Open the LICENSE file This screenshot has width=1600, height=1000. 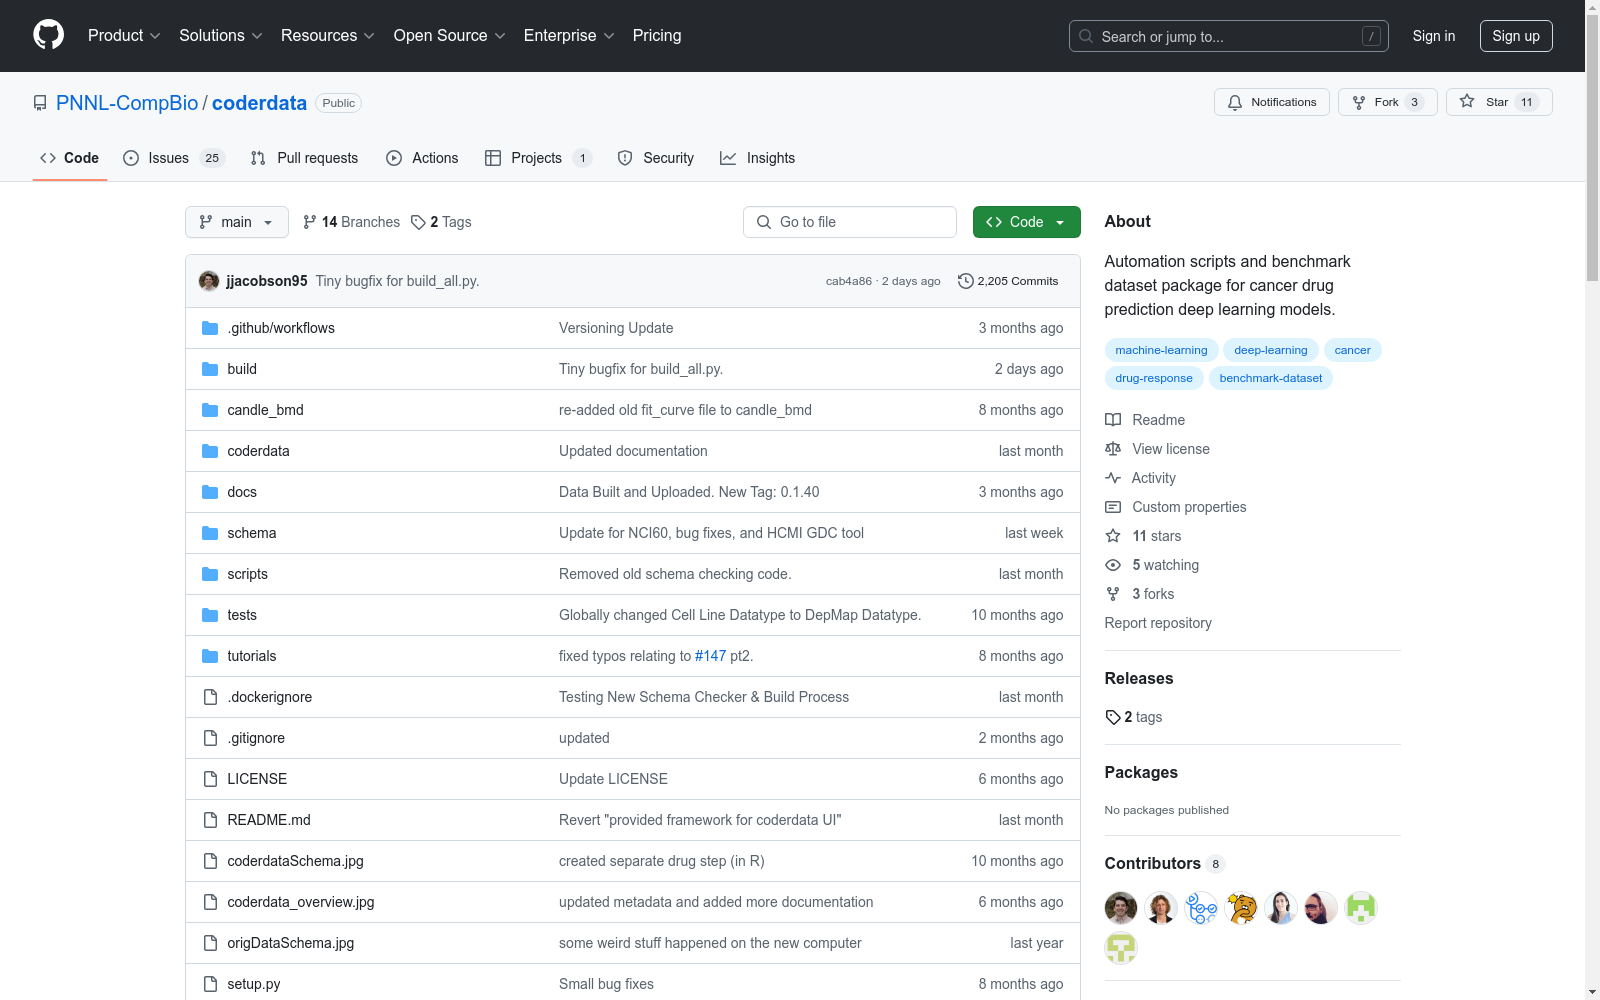(257, 779)
